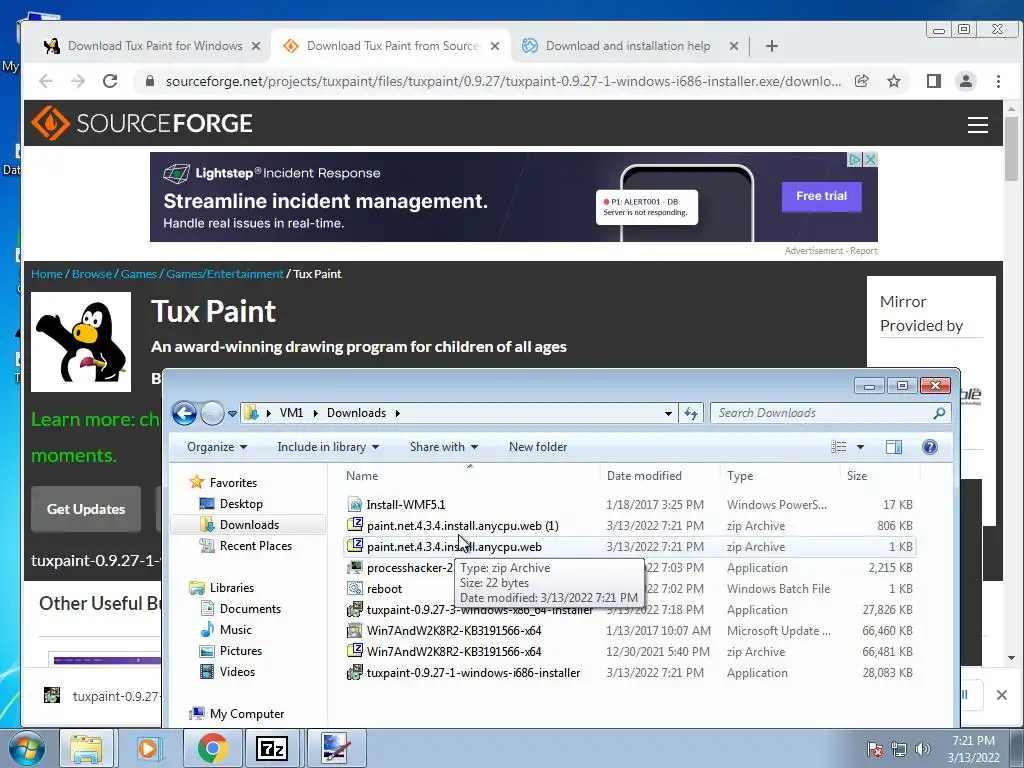Switch to the Download and installation help tab
The height and width of the screenshot is (768, 1024).
pyautogui.click(x=630, y=46)
